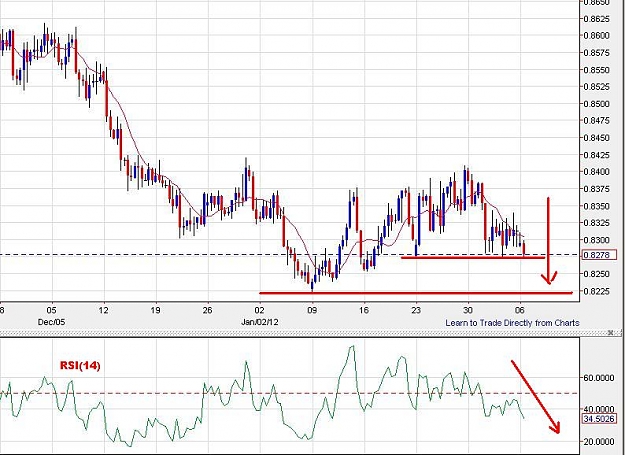Click the "30" date axis label

click(468, 310)
